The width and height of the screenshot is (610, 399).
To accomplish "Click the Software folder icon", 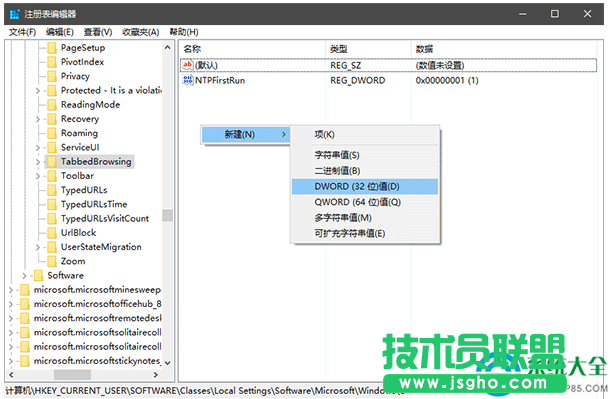I will click(x=38, y=276).
